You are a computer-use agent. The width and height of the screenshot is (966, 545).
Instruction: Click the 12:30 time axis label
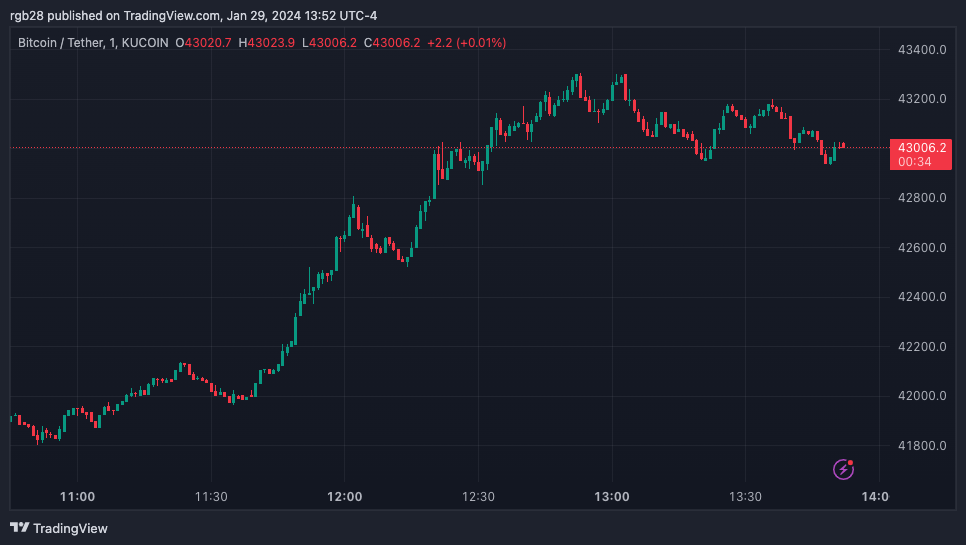tap(478, 496)
